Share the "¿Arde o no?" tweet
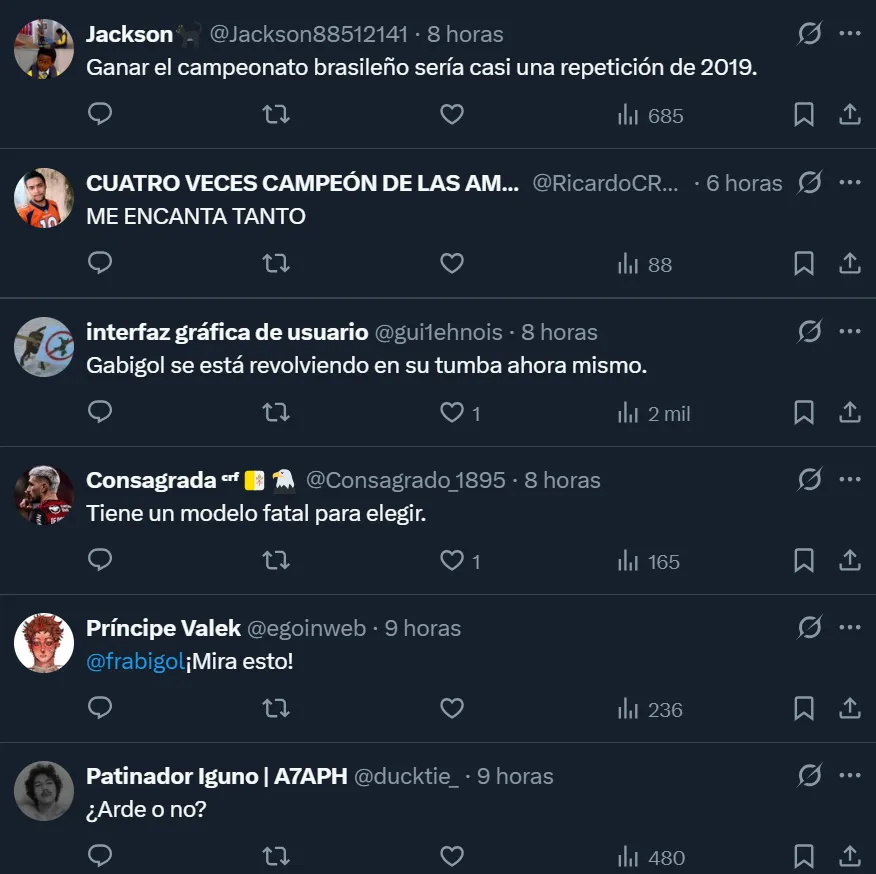The image size is (876, 874). (x=850, y=856)
